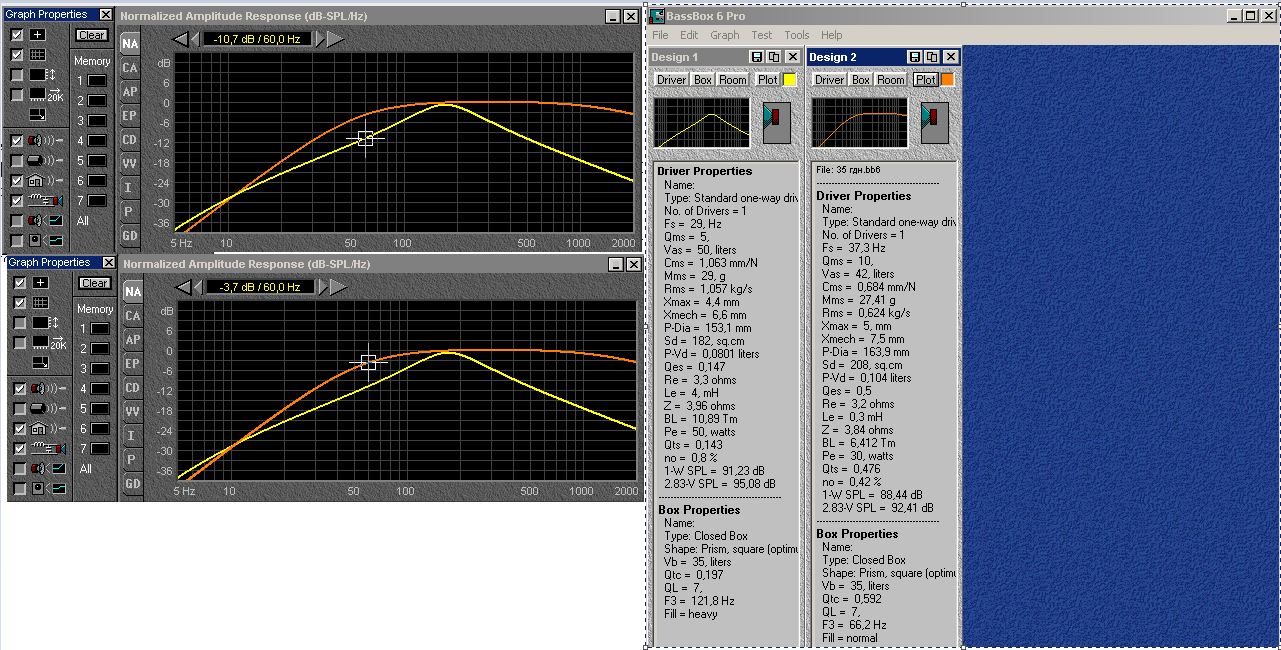Image resolution: width=1281 pixels, height=650 pixels.
Task: Click the Plot button of Design 1
Action: (767, 79)
